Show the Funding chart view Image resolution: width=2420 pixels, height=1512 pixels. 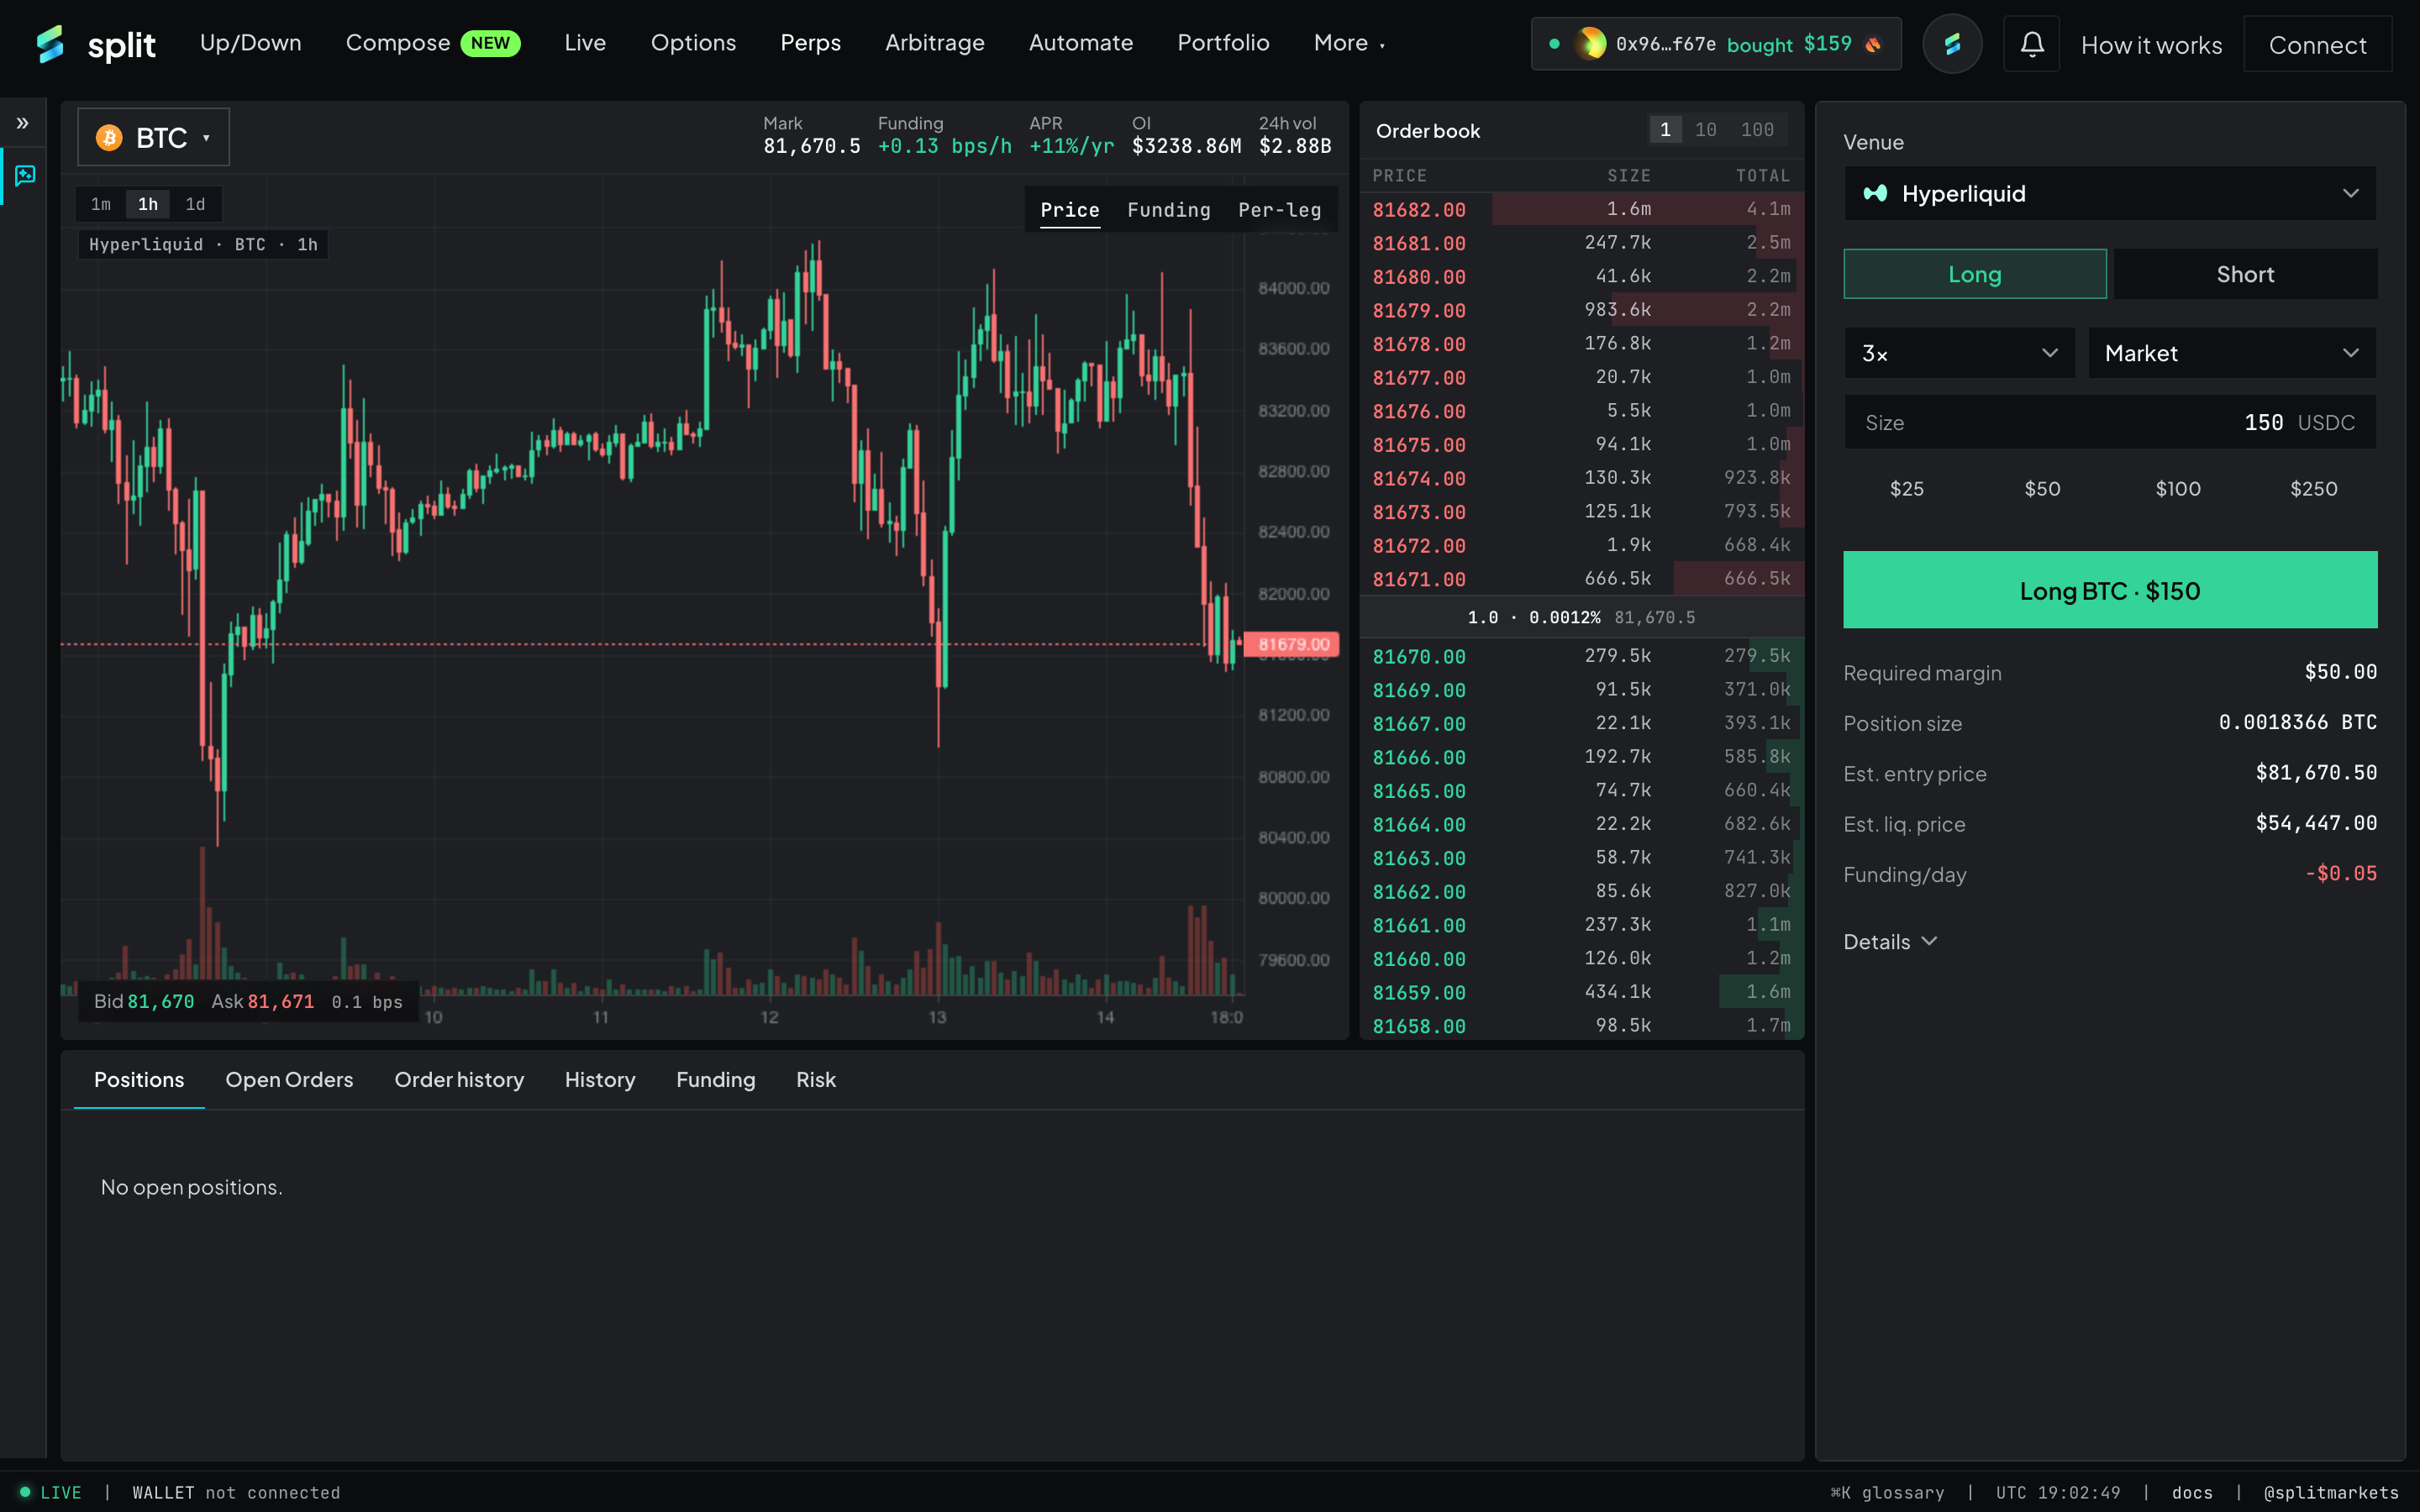click(x=1169, y=210)
